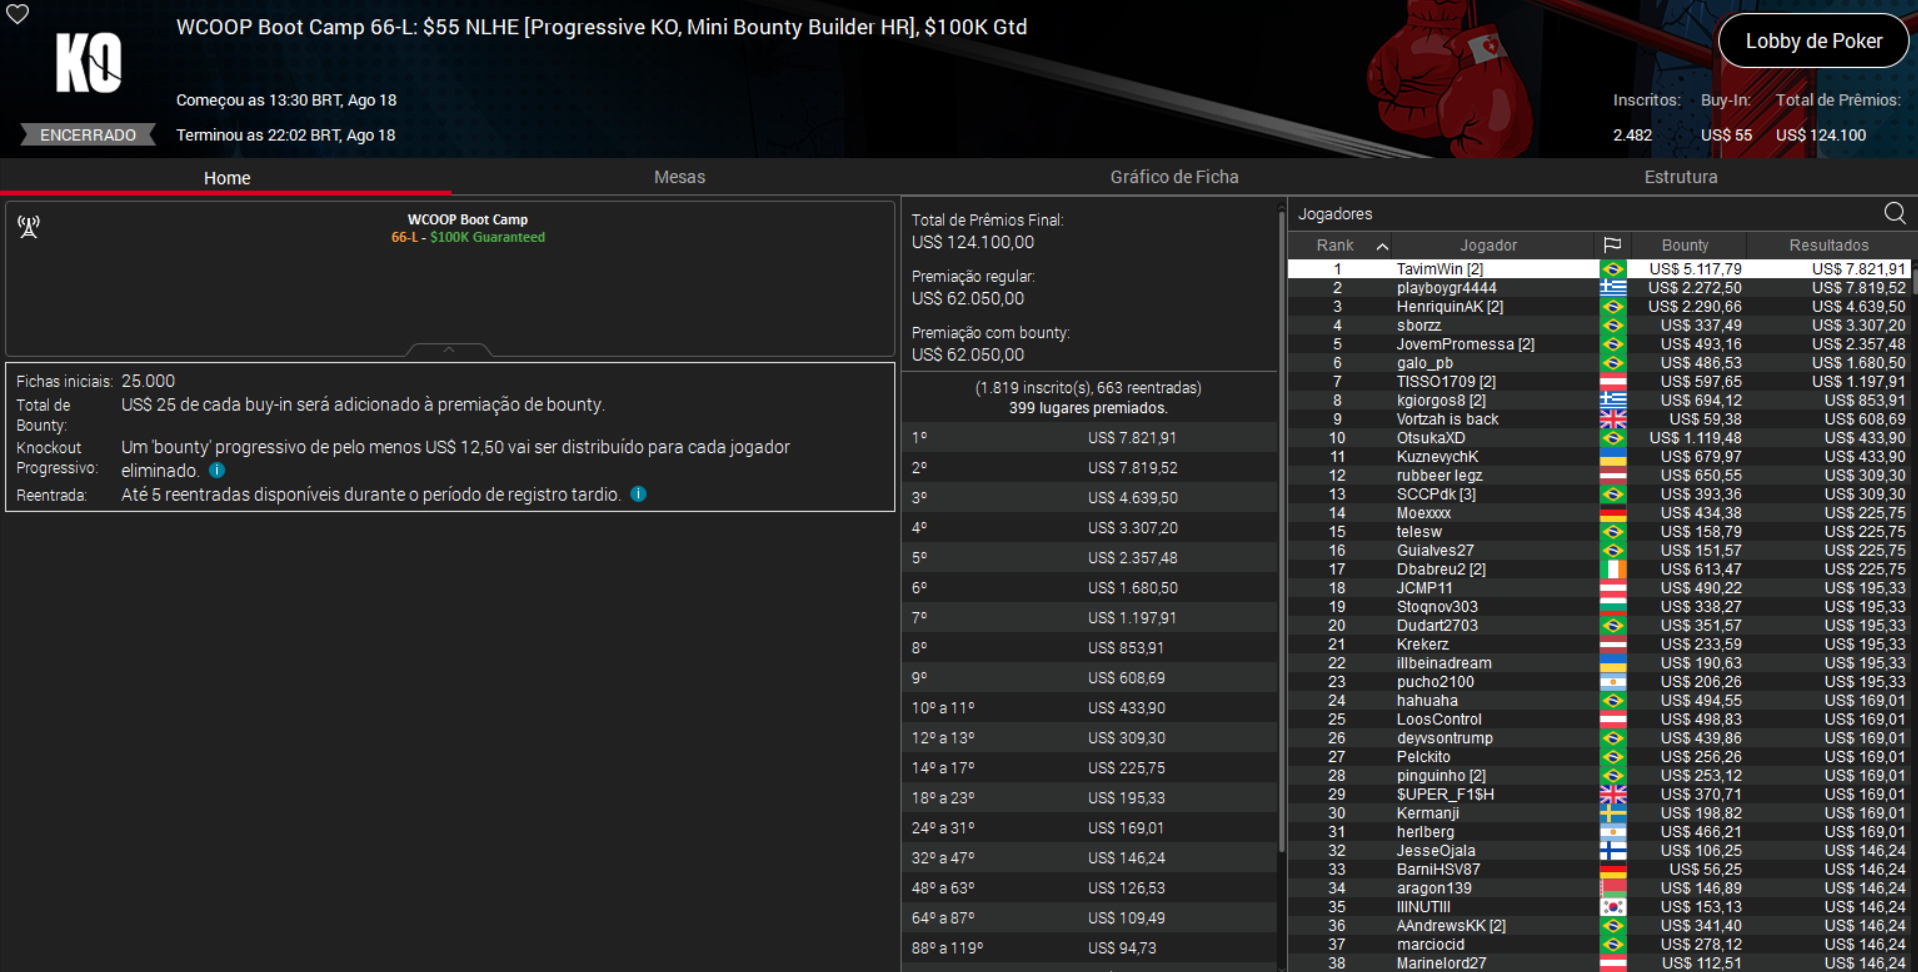Screen dimensions: 1918x972
Task: Open the Gráfico de Ficha tab
Action: [x=1174, y=177]
